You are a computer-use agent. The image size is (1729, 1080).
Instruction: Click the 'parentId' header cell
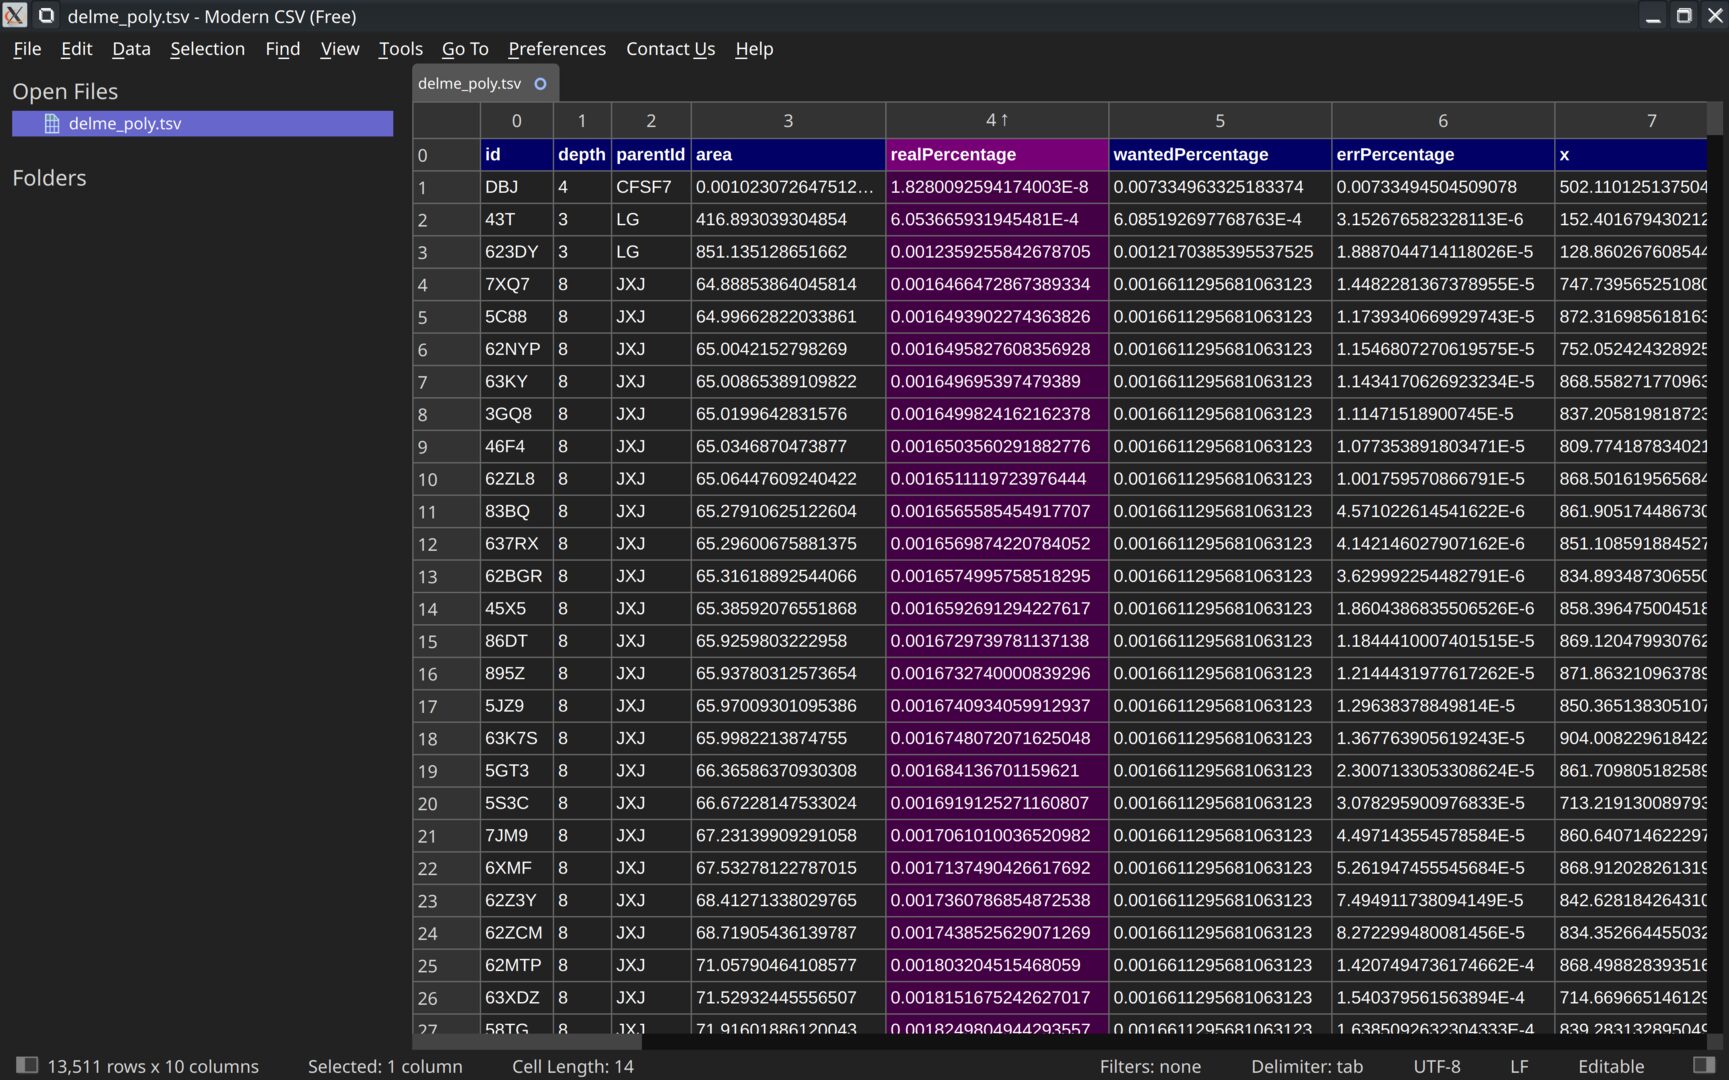point(651,155)
